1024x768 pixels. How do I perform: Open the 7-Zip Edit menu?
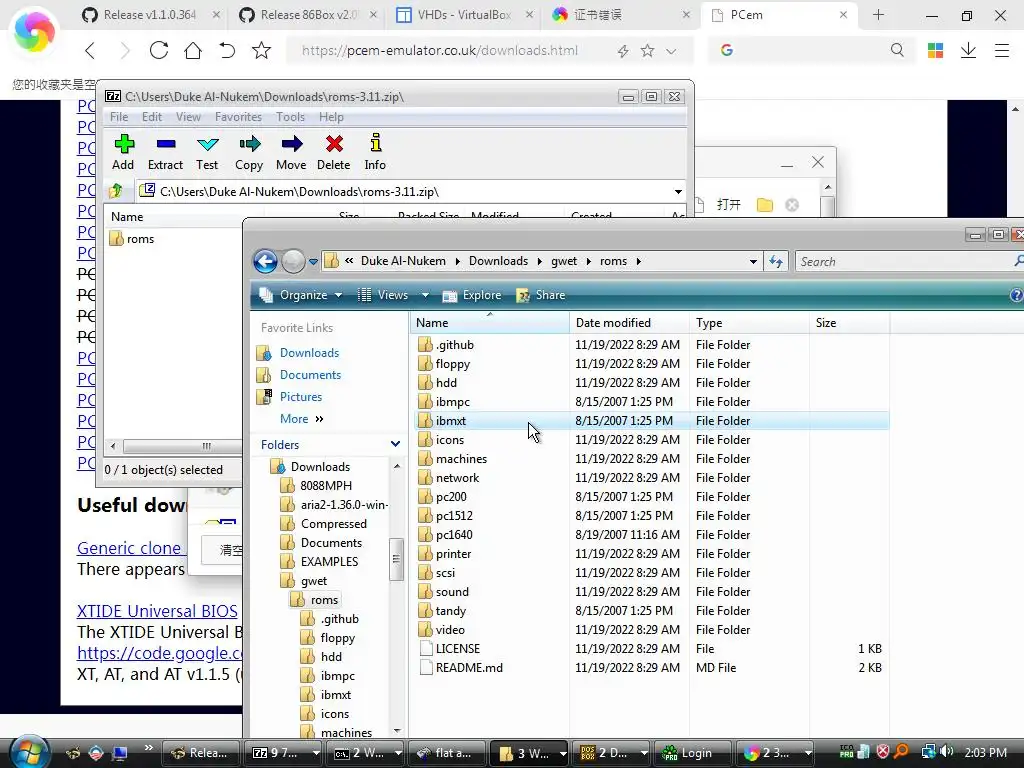152,117
